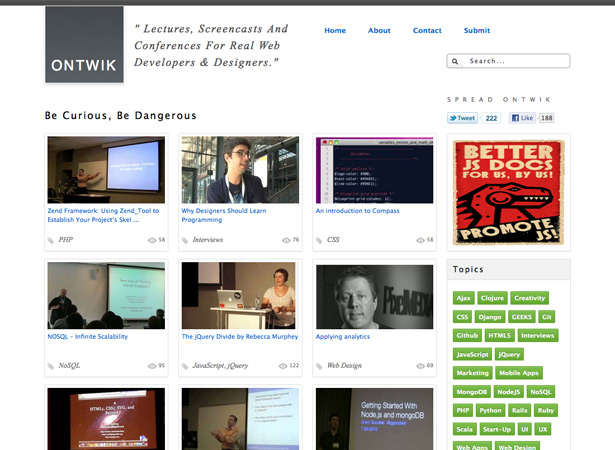615x450 pixels.
Task: Open 'Why Designers Should Learn Programming' link
Action: coord(224,215)
